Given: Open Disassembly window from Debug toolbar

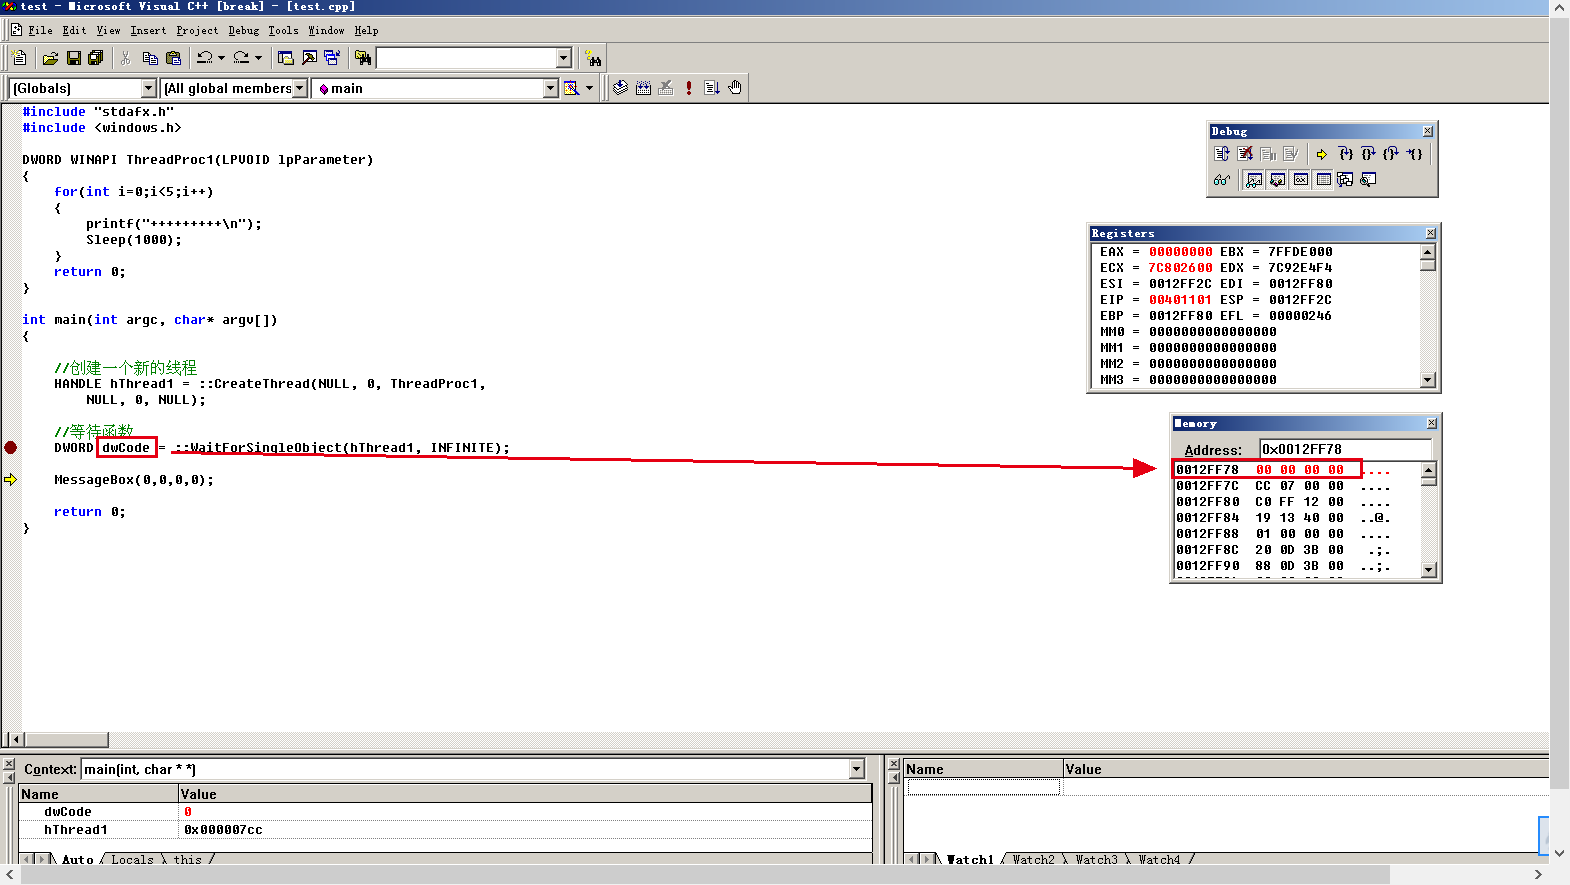Looking at the screenshot, I should point(1368,180).
